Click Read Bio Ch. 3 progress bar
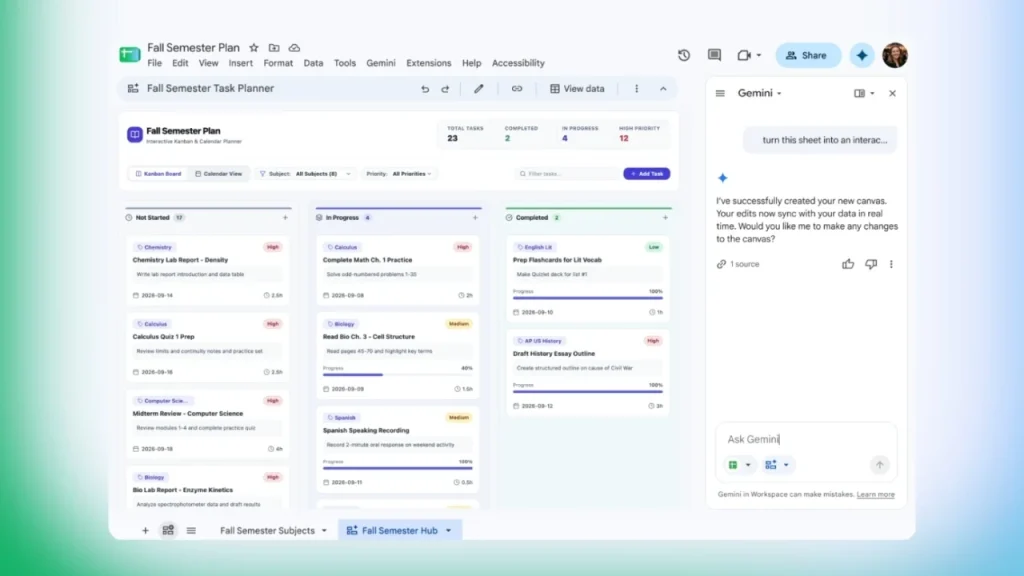Screen dimensions: 1024x576 [397, 375]
